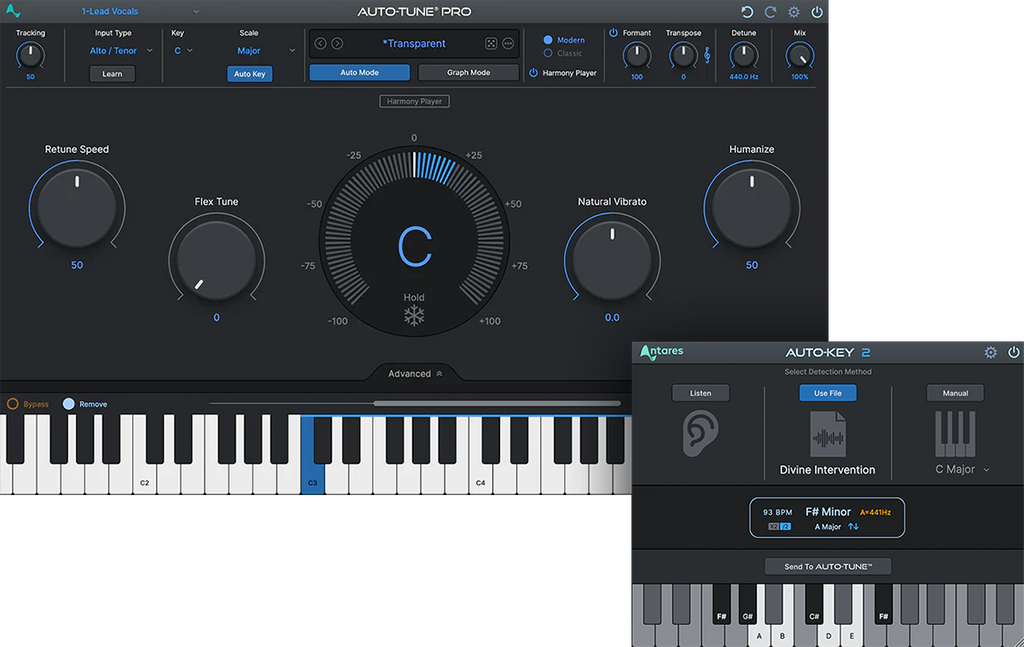This screenshot has height=647, width=1024.
Task: Click the 93 BPM tempo readout
Action: [x=777, y=512]
